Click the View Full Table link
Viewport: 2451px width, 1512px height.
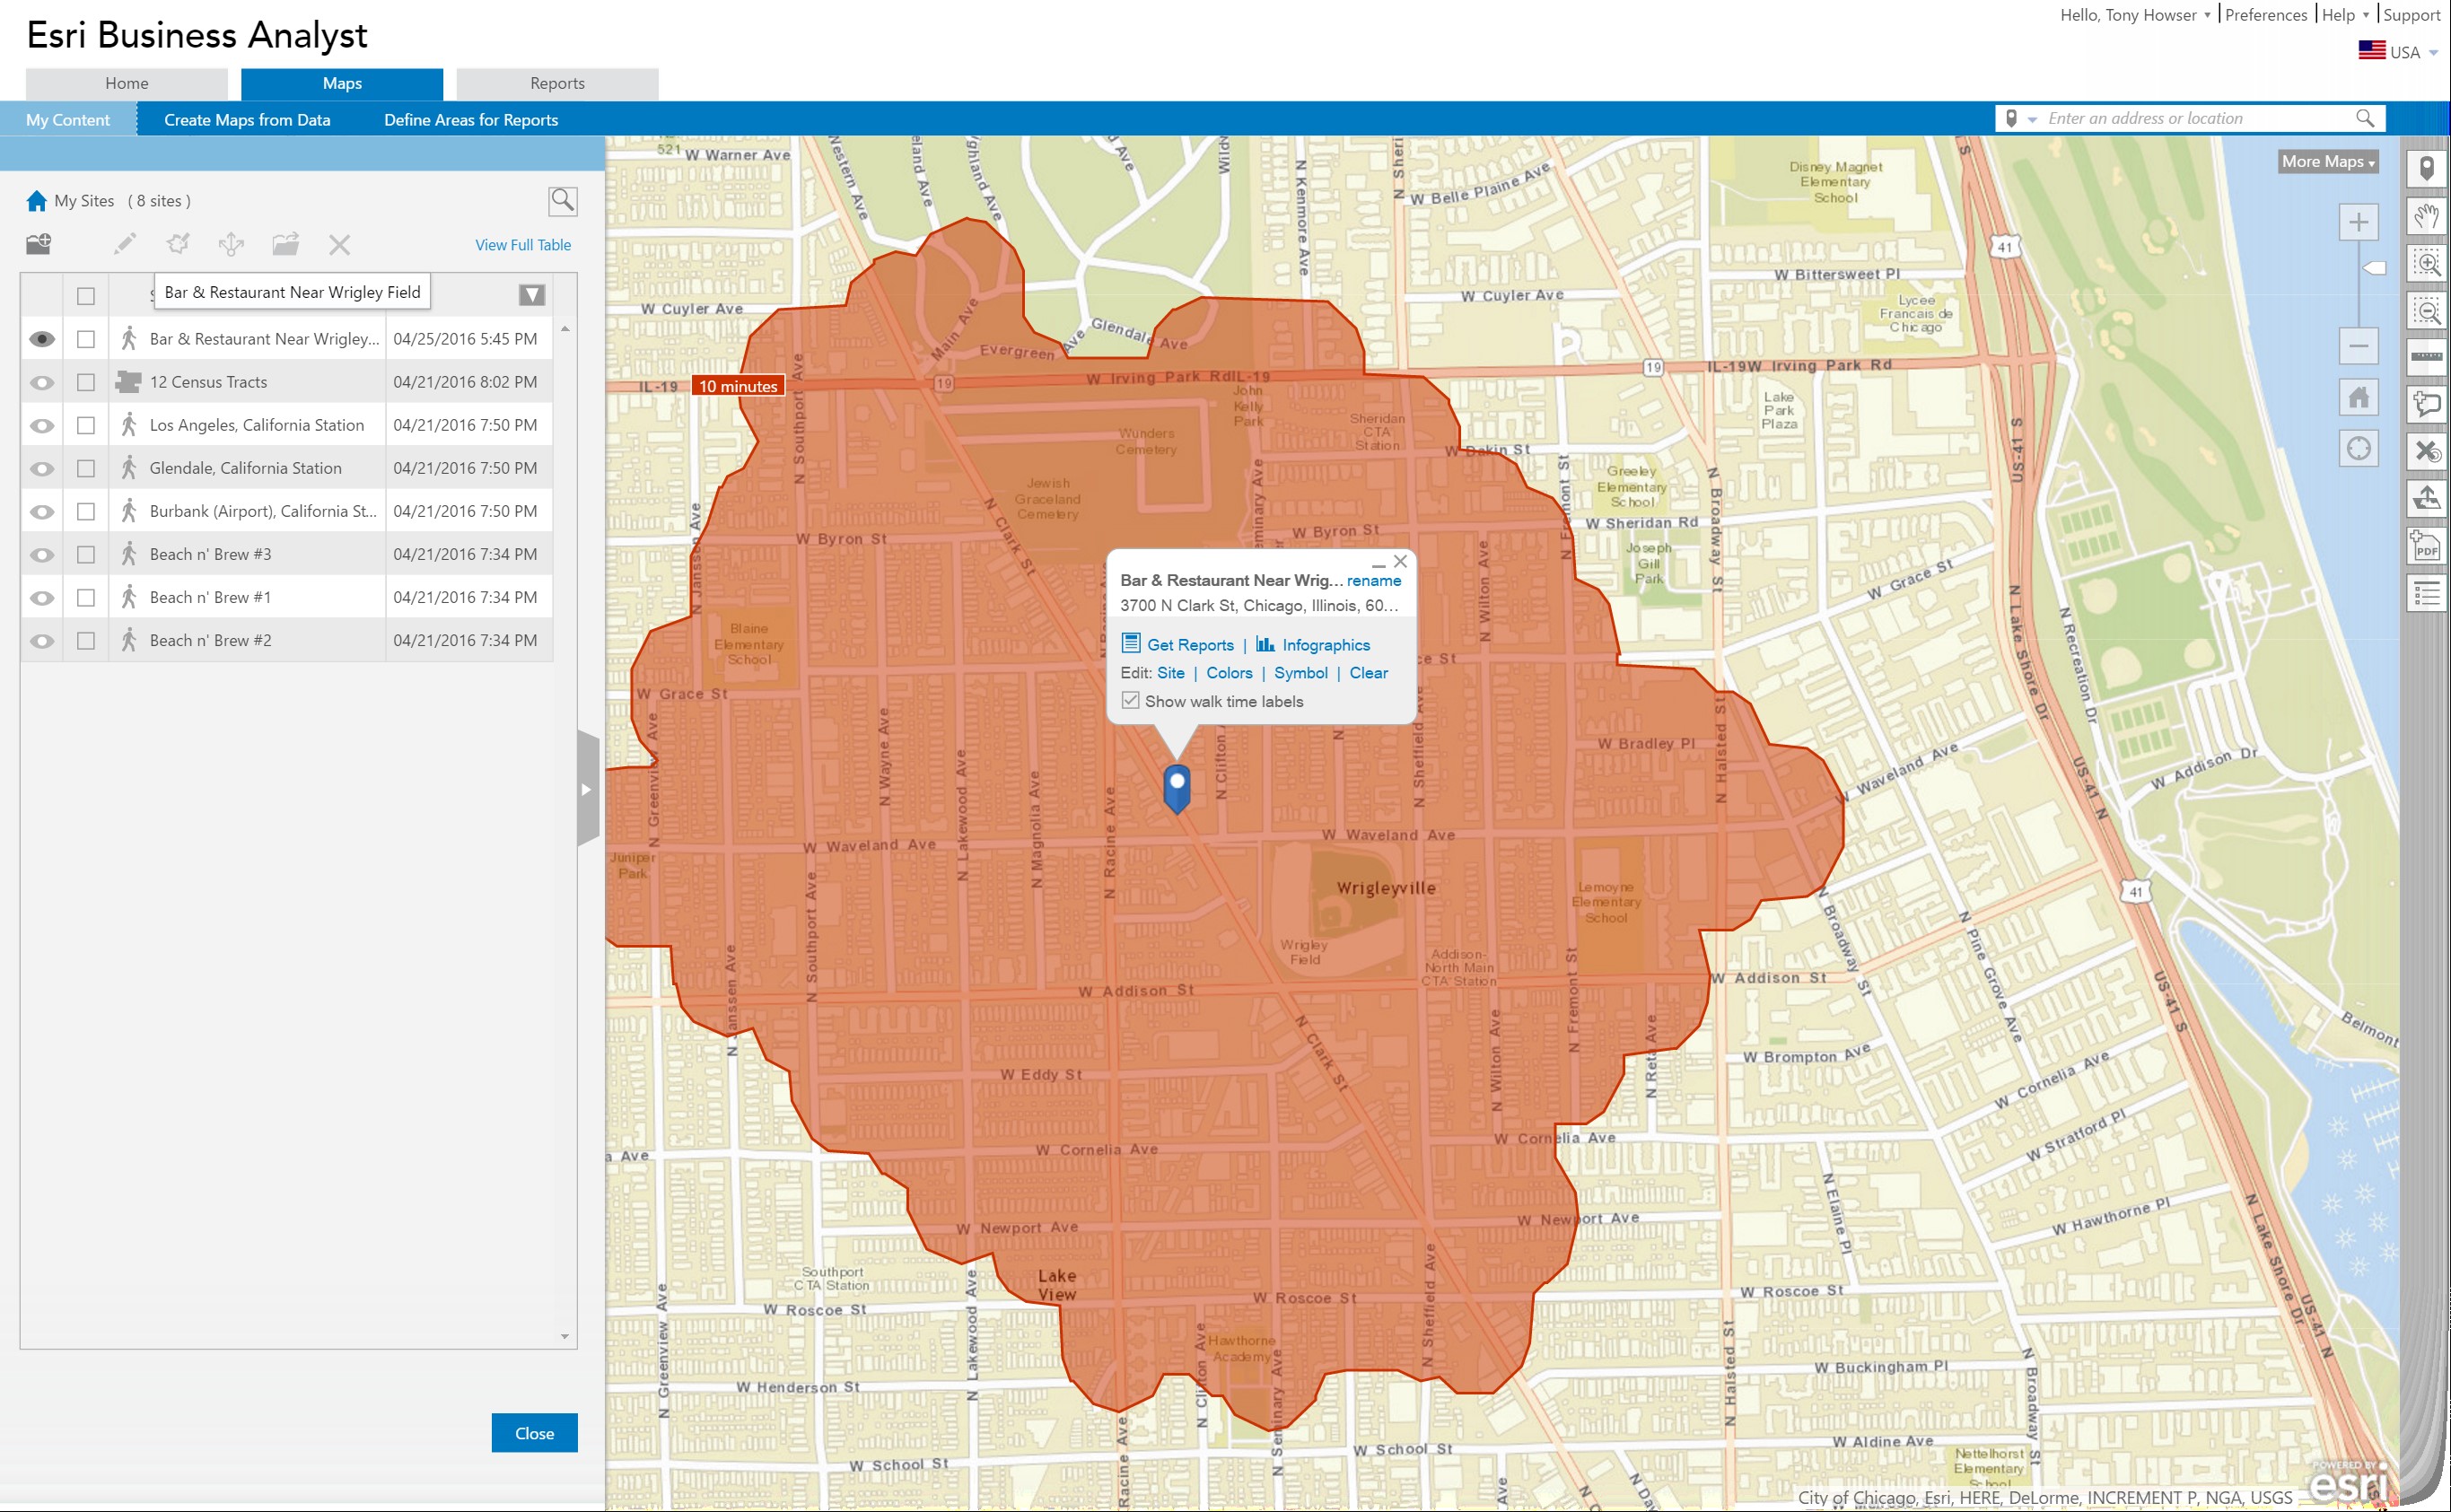(523, 245)
